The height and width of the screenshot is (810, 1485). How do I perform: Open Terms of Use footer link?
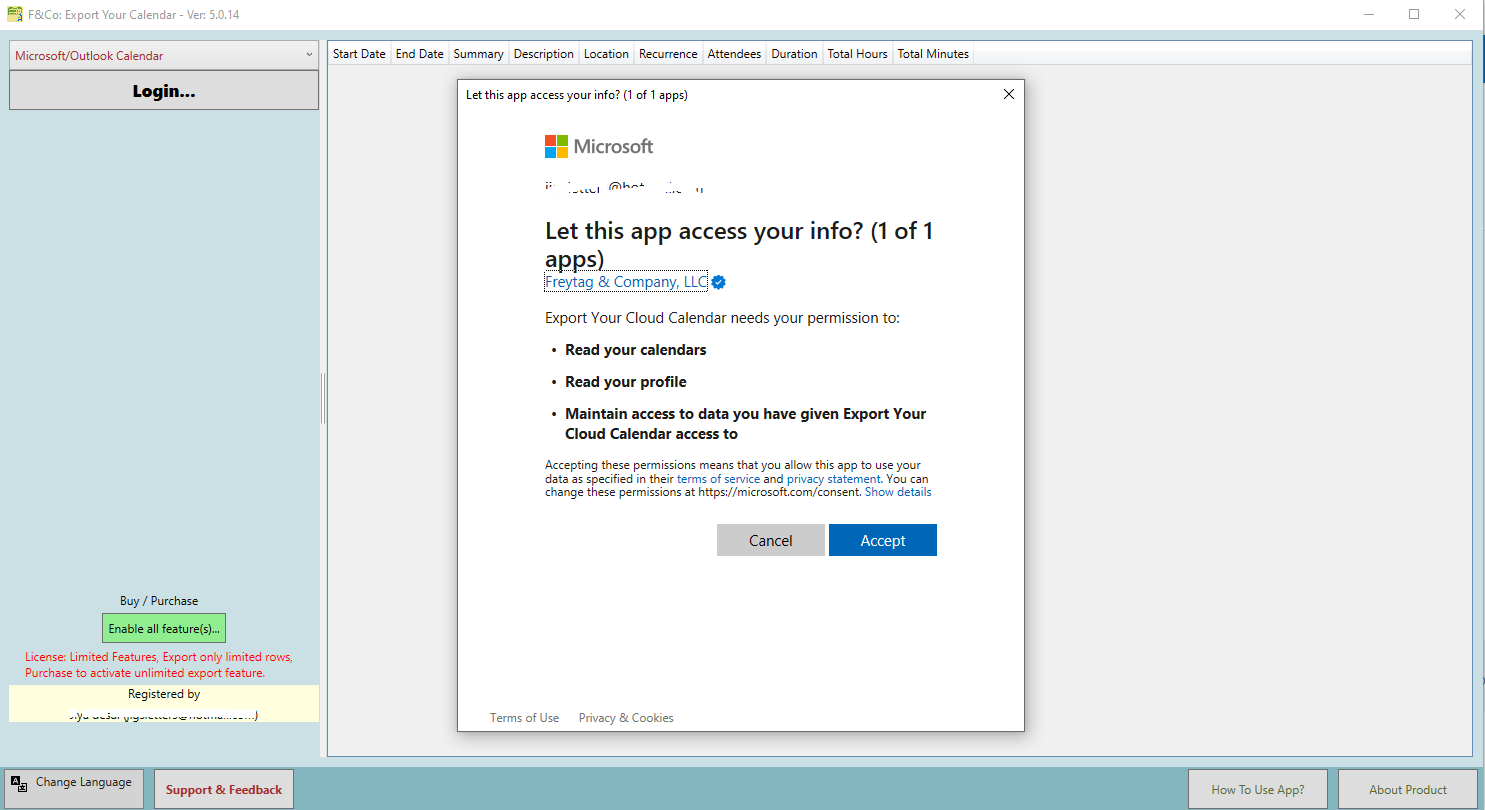pos(525,718)
